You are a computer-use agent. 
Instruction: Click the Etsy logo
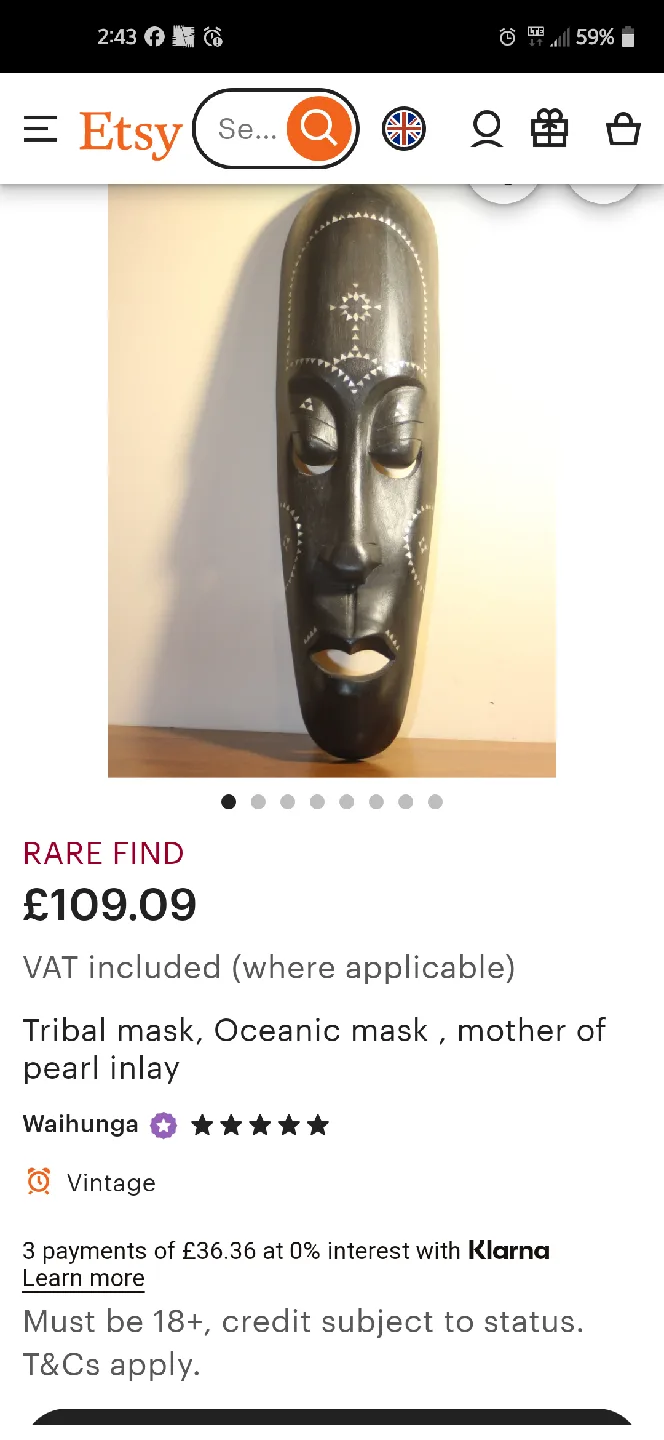pos(130,128)
